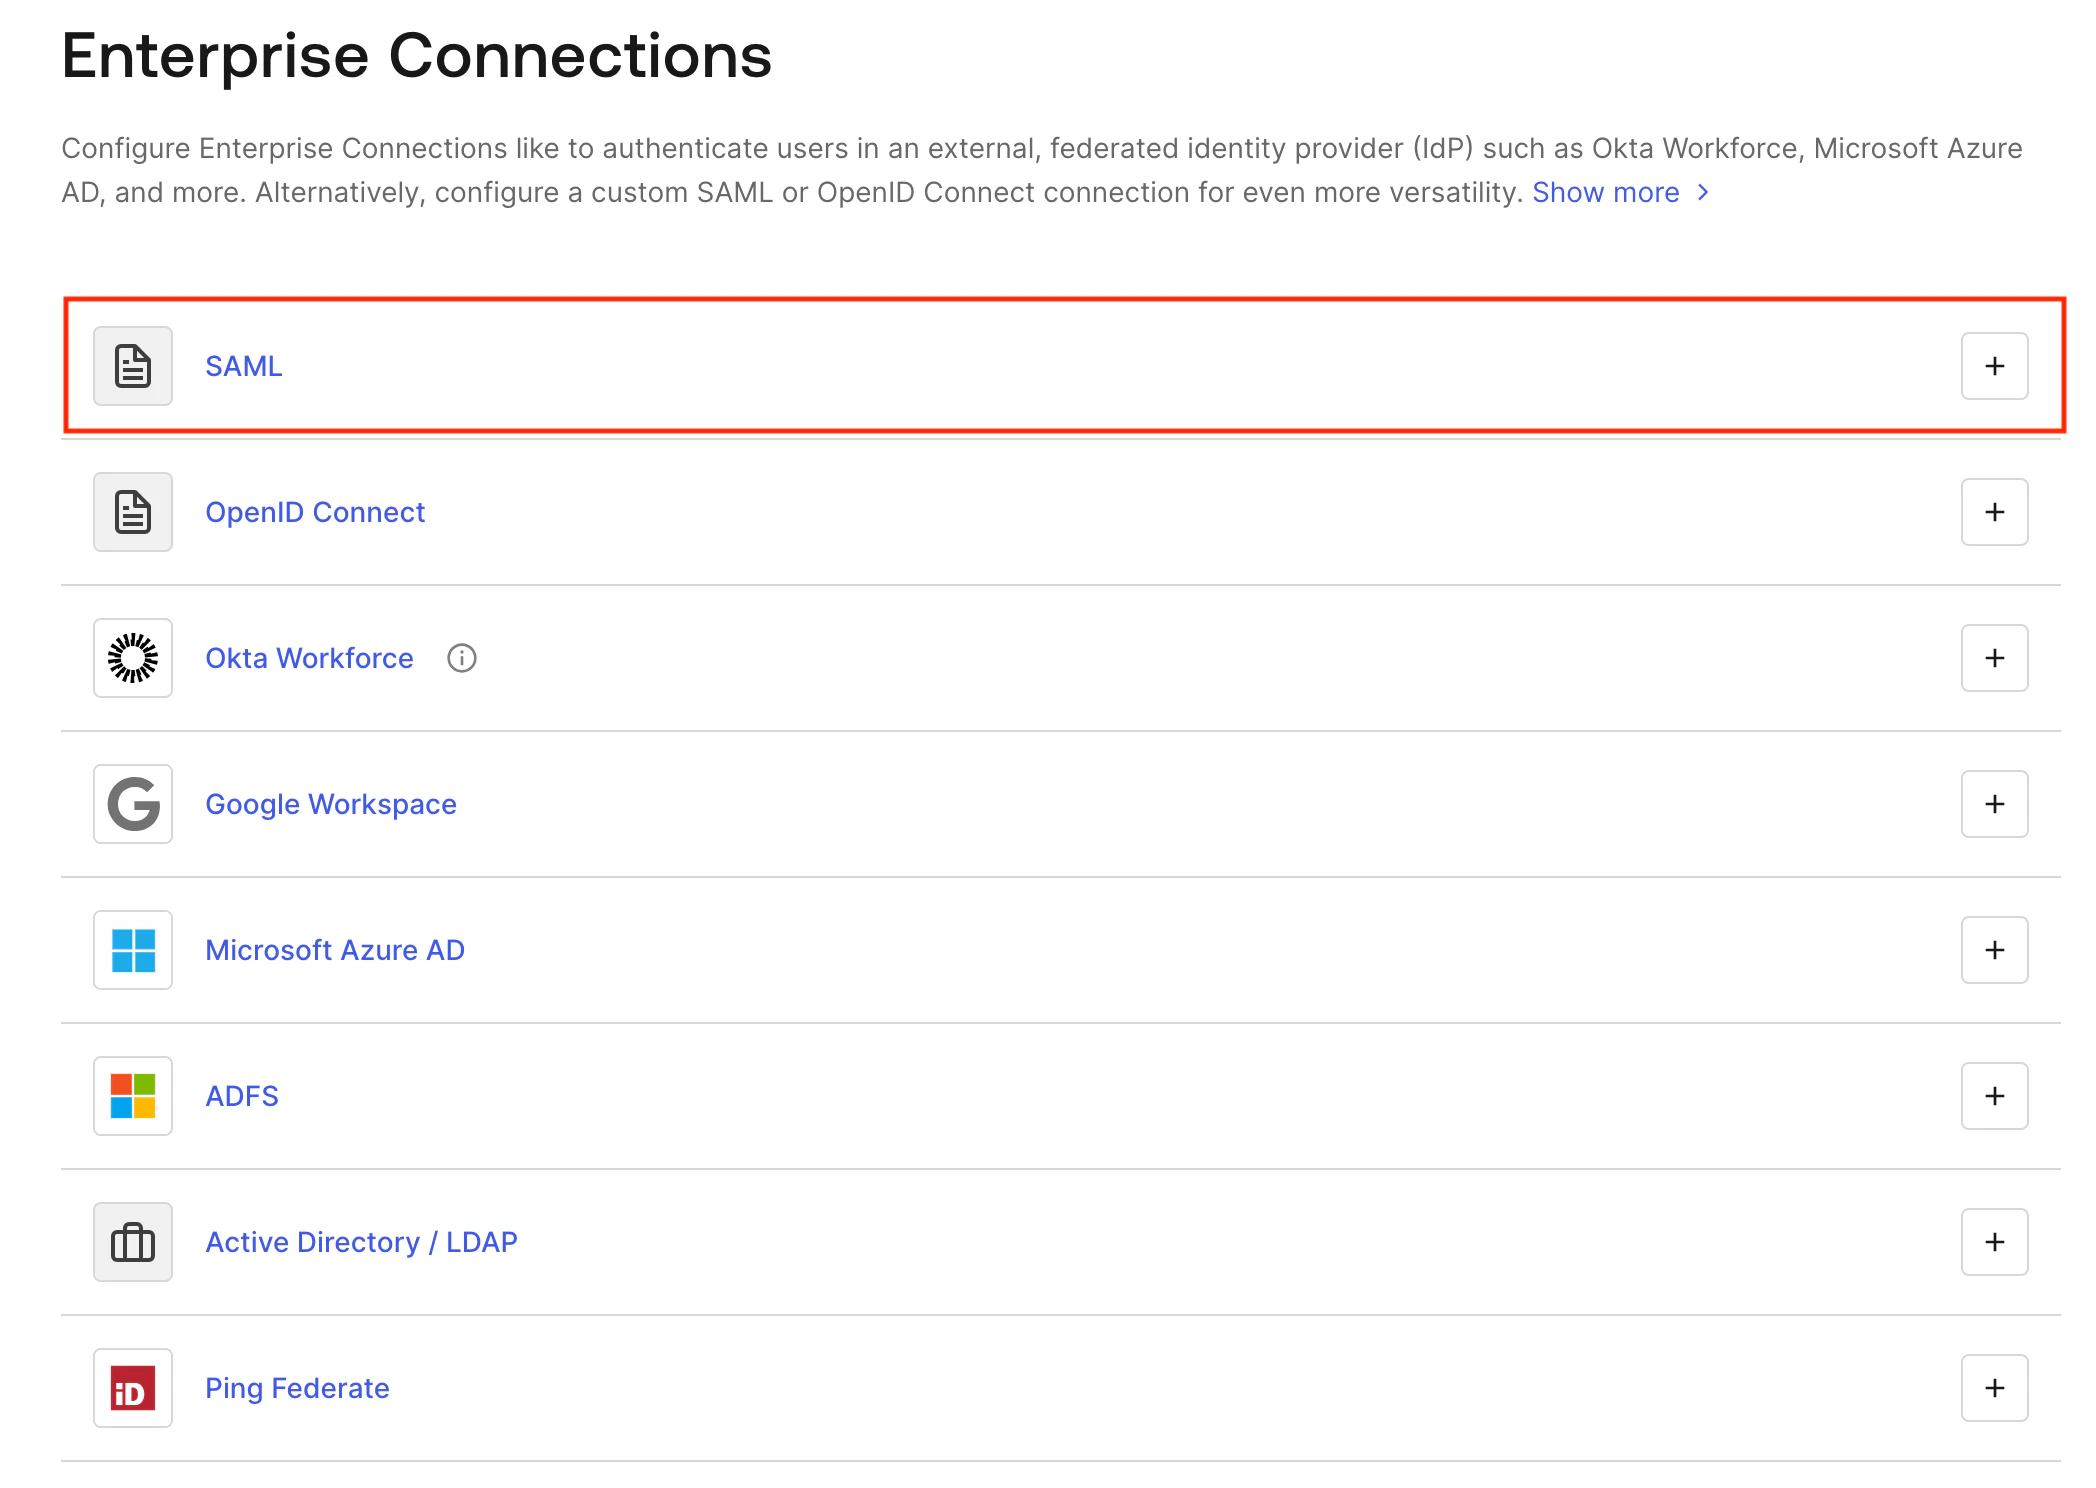The height and width of the screenshot is (1488, 2096).
Task: Add a Google Workspace connection
Action: click(1994, 804)
